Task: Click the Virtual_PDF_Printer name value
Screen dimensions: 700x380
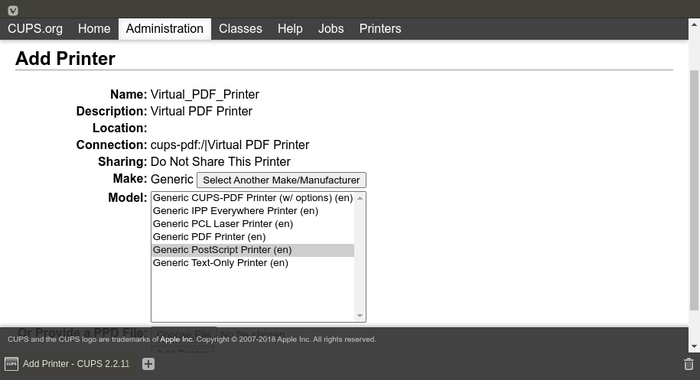Action: 205,95
